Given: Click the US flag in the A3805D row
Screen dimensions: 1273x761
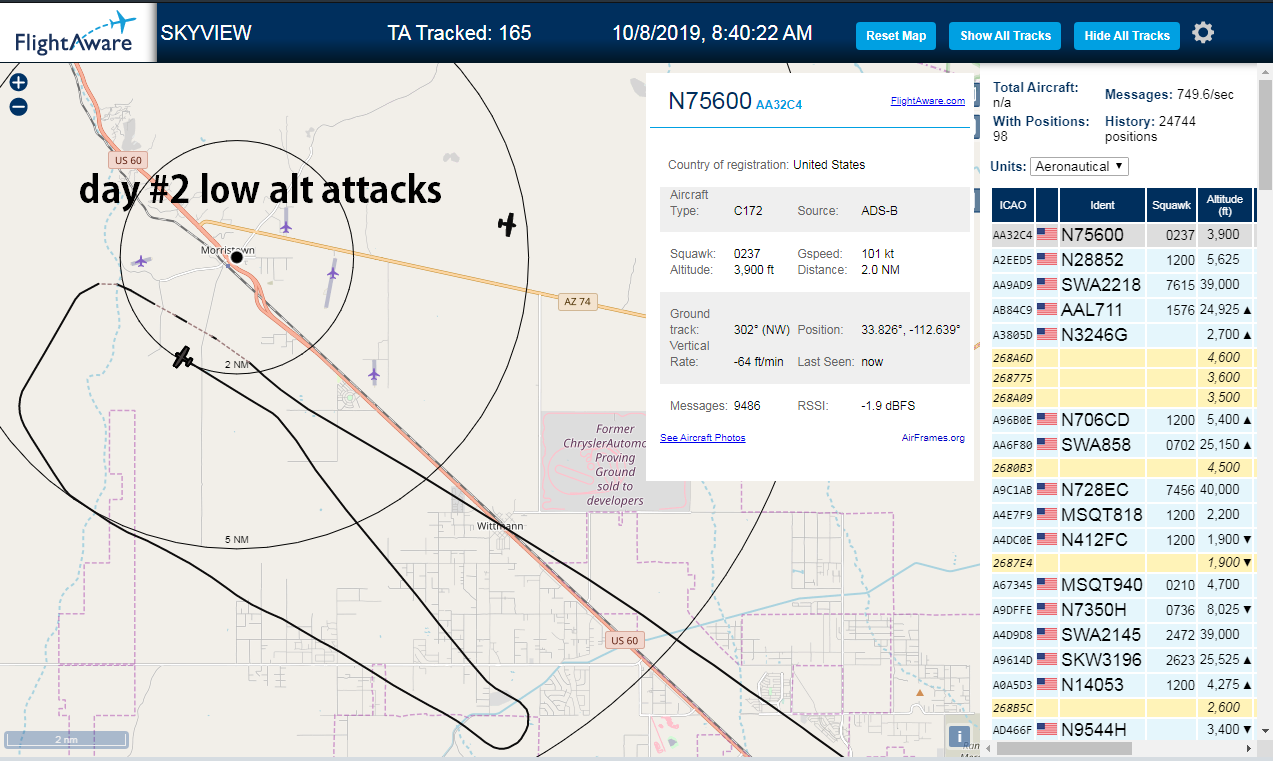Looking at the screenshot, I should click(1047, 335).
